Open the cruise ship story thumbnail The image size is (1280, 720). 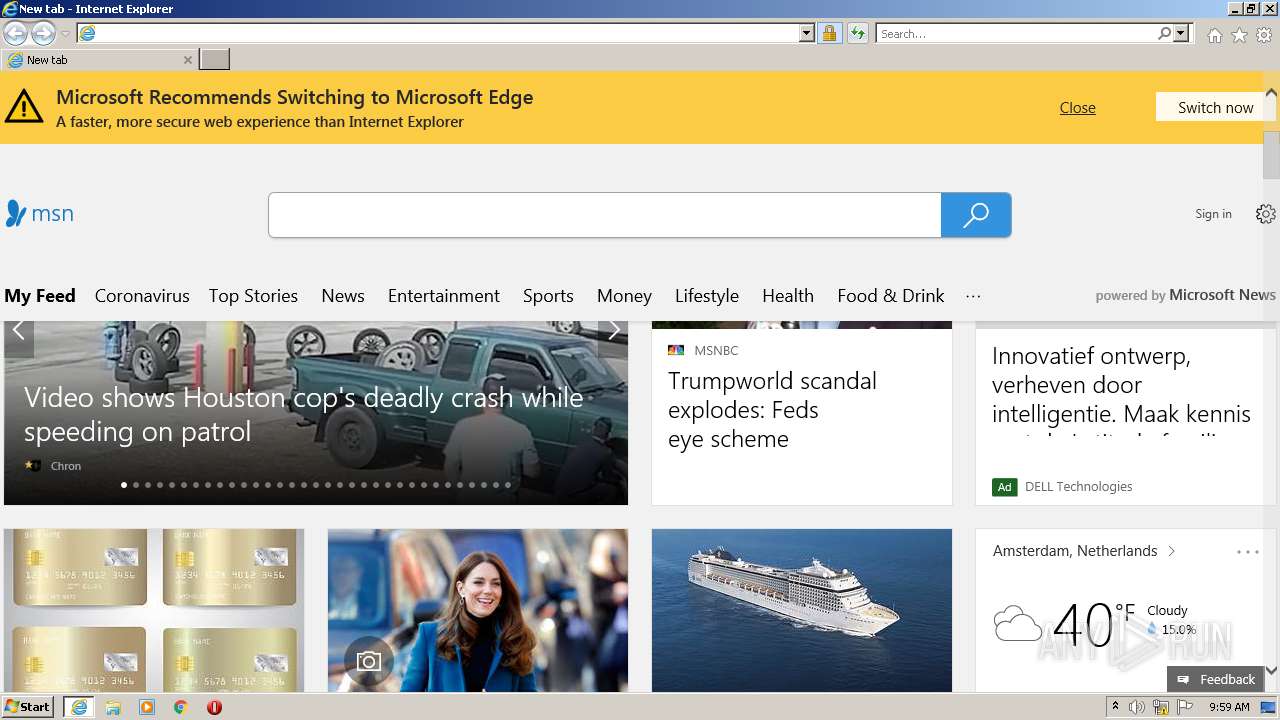(802, 610)
